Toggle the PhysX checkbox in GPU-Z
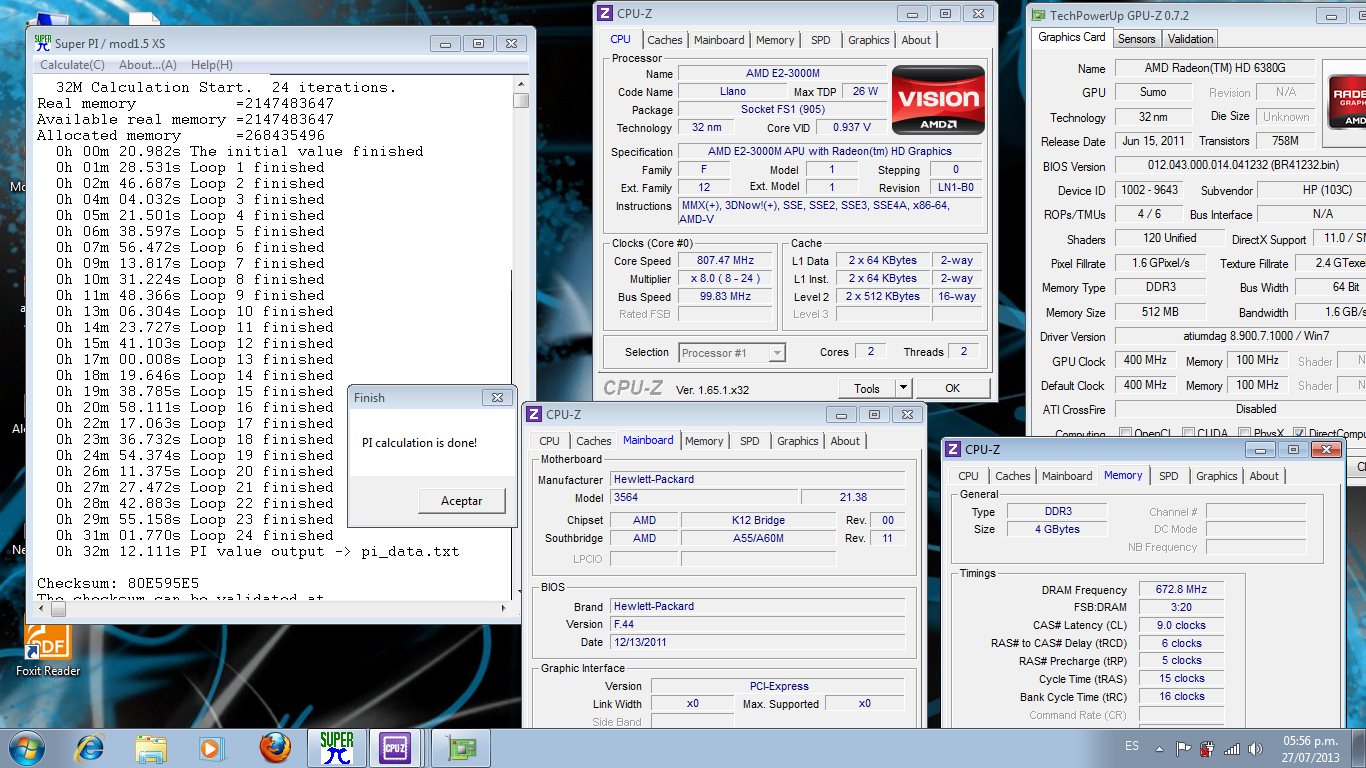The image size is (1366, 768). coord(1243,434)
